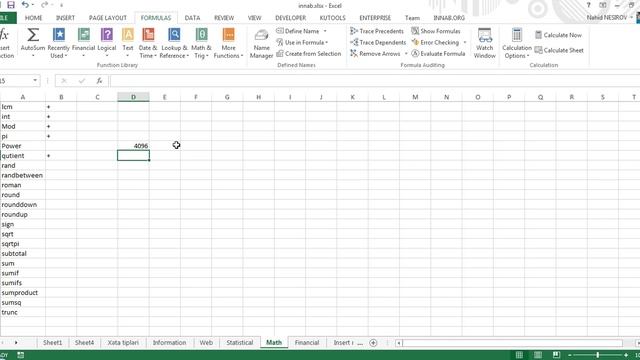
Task: Switch to the Financial sheet tab
Action: coord(307,343)
